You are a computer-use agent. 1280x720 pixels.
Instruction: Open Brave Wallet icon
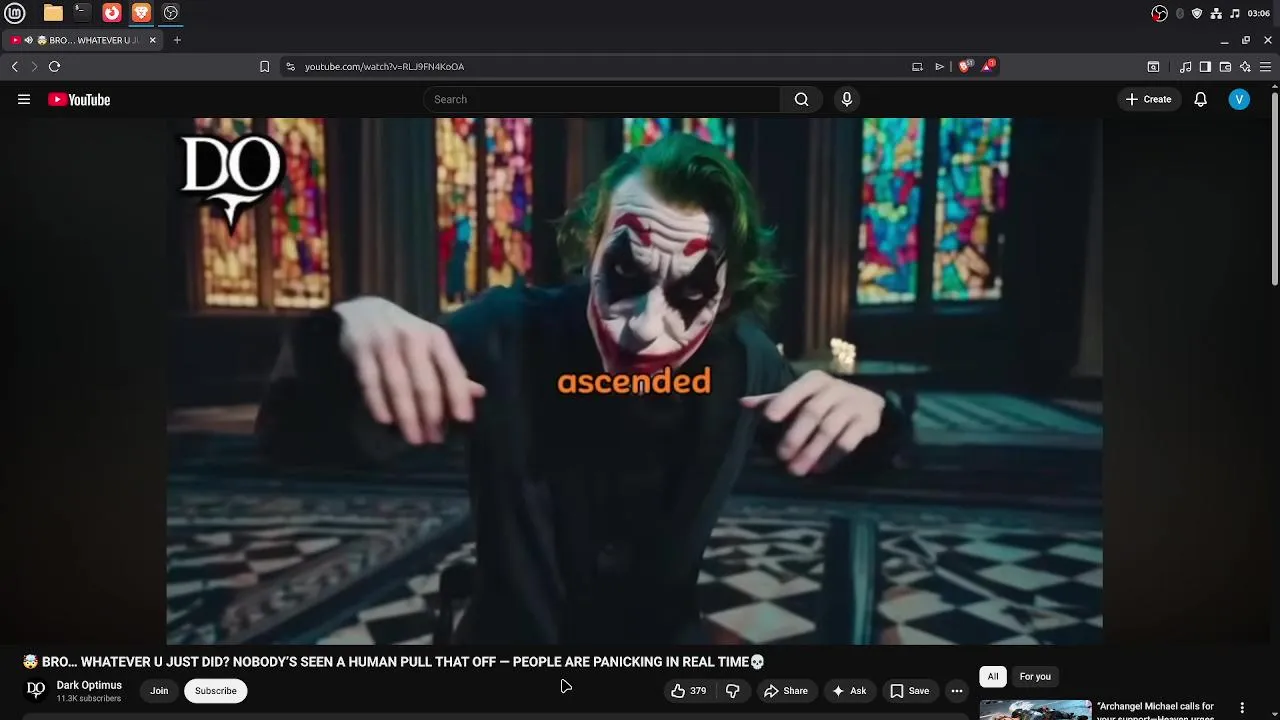(x=1225, y=67)
